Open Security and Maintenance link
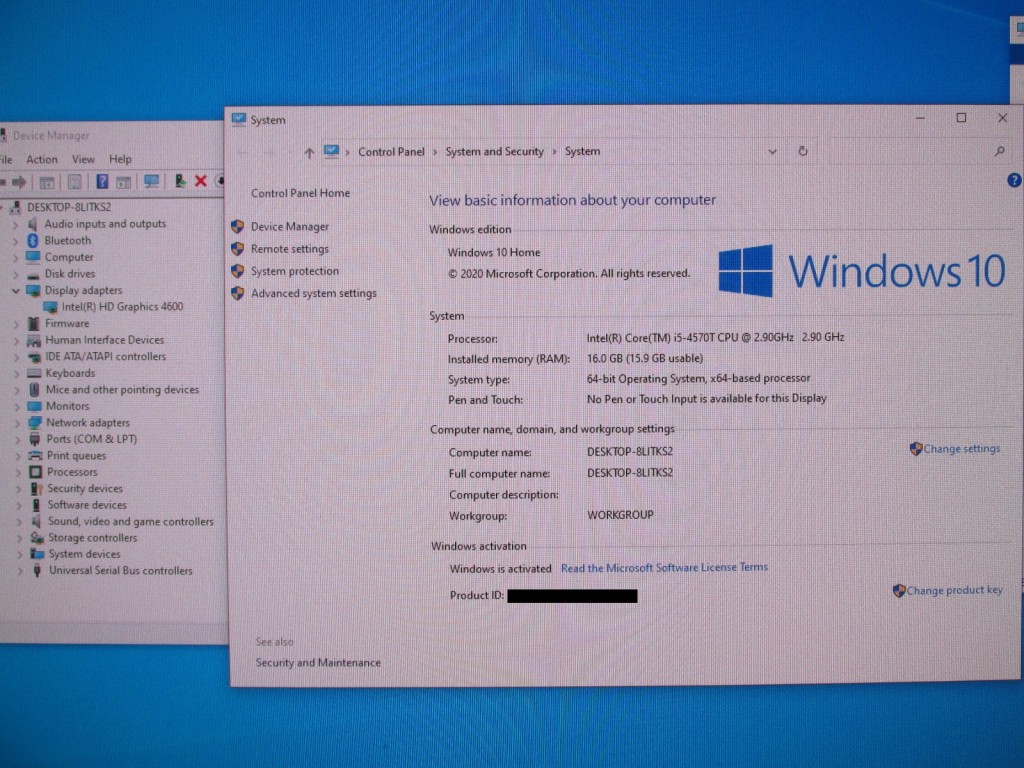Image resolution: width=1024 pixels, height=768 pixels. coord(318,663)
